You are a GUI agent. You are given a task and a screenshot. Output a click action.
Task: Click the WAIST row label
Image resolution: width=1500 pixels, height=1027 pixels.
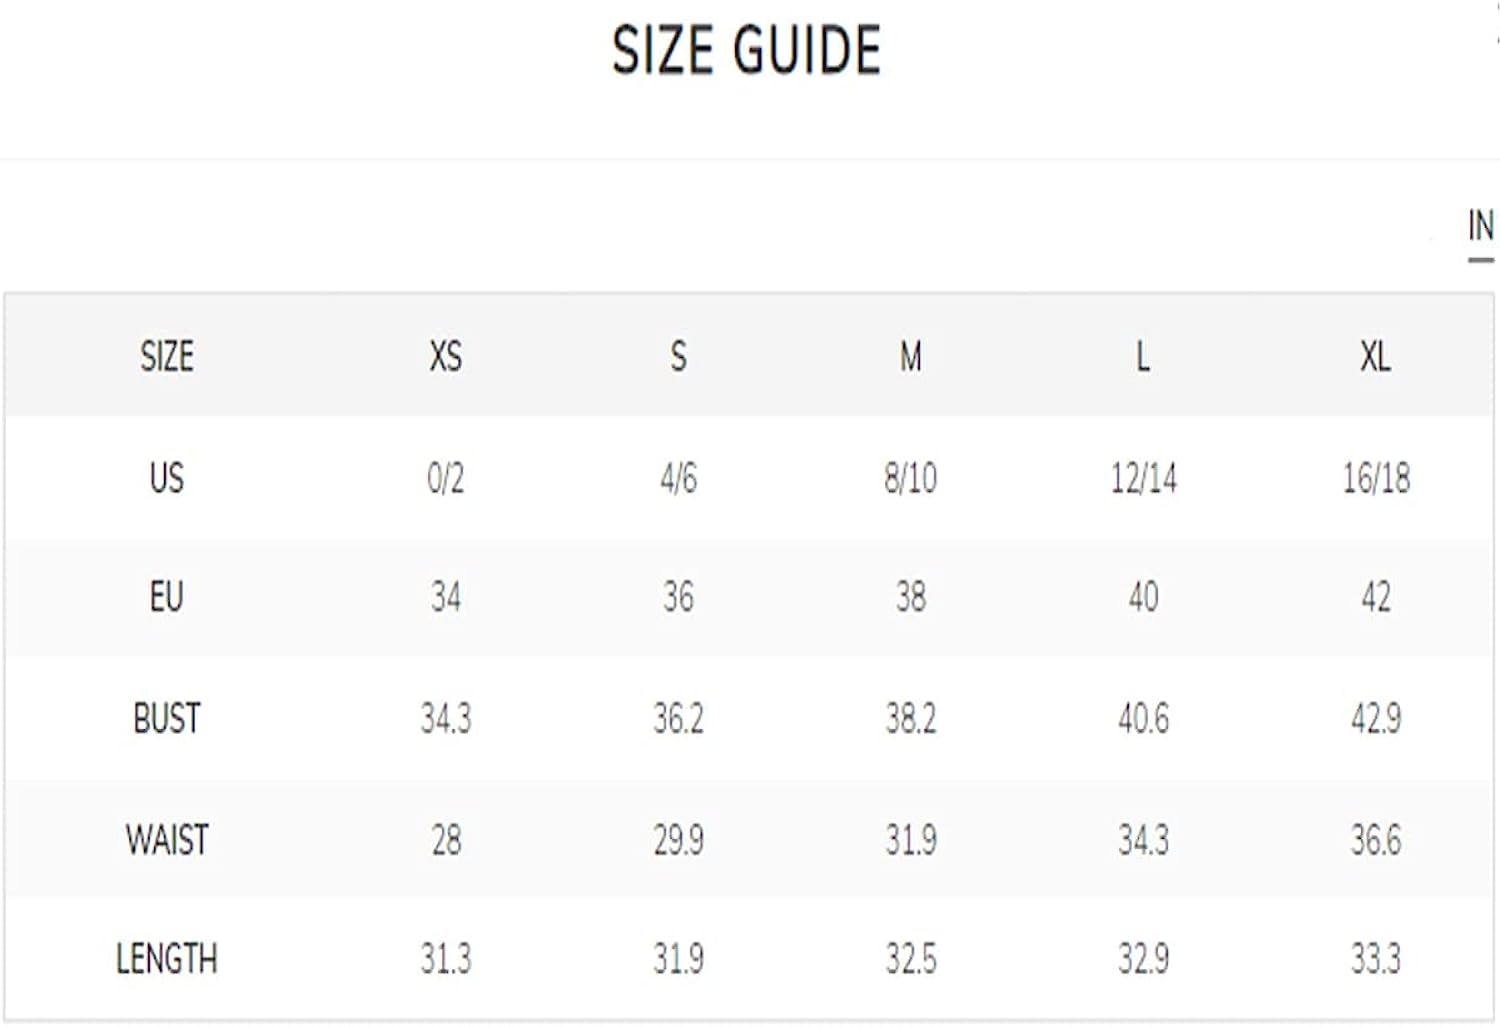pos(167,839)
